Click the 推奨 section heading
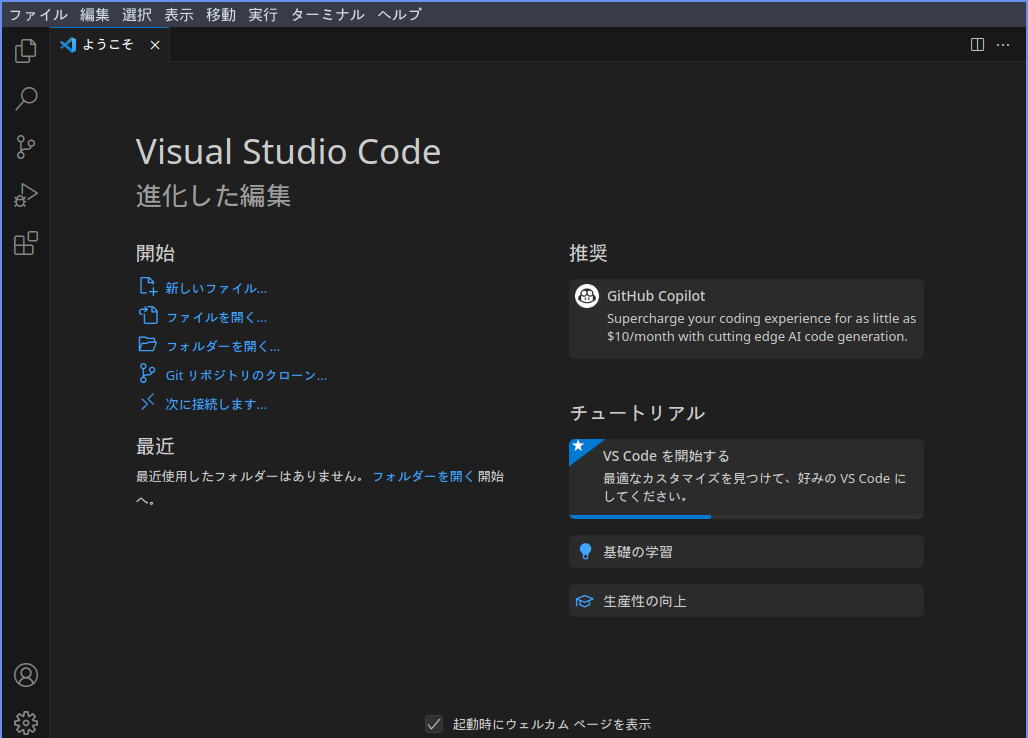This screenshot has height=738, width=1028. (588, 253)
